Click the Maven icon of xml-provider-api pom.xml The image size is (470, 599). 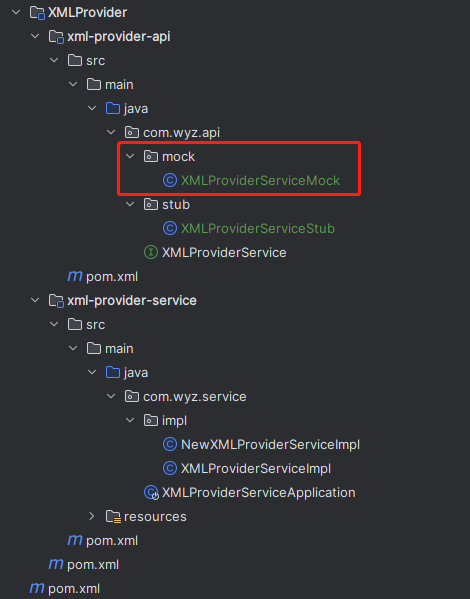click(75, 276)
